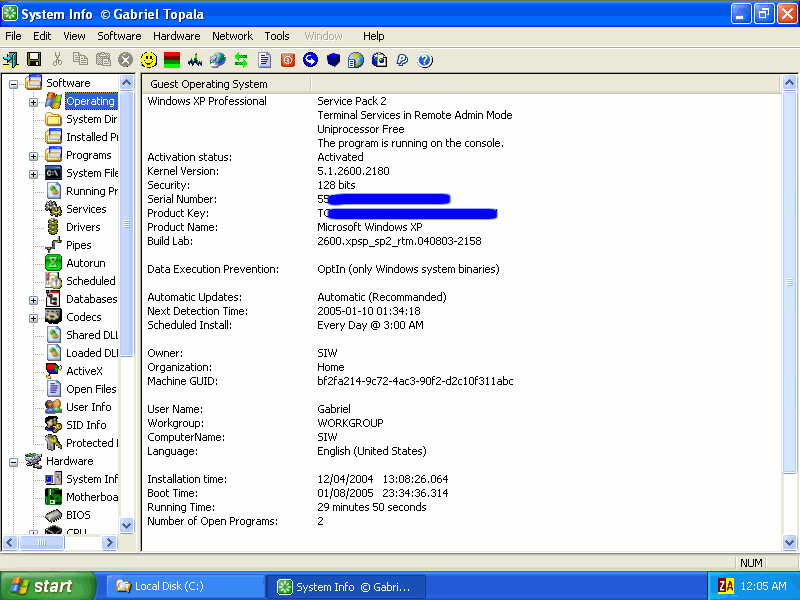Expand the Codecs tree node
The image size is (800, 600).
tap(33, 318)
